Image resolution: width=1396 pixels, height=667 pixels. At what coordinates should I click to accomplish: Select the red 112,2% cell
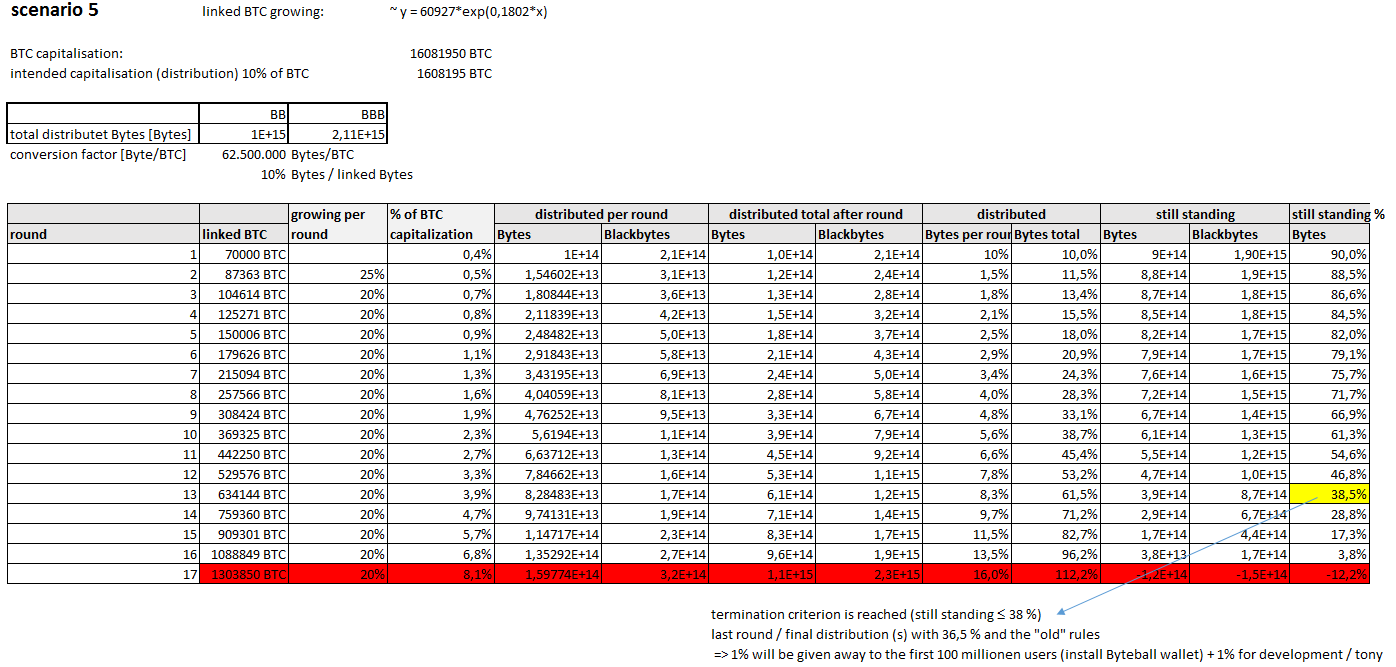tap(1056, 574)
